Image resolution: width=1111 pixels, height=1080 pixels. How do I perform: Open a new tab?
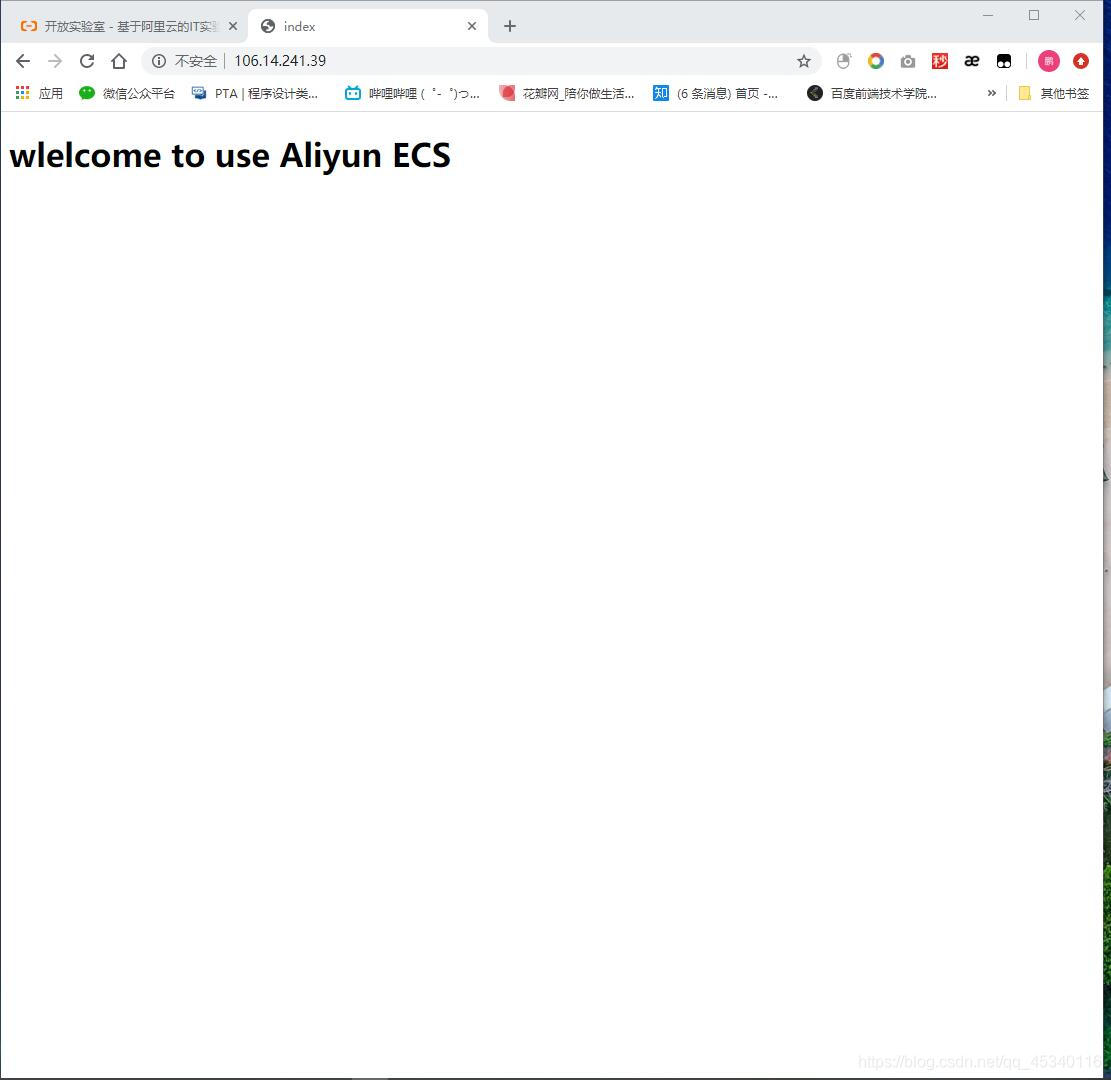click(509, 26)
